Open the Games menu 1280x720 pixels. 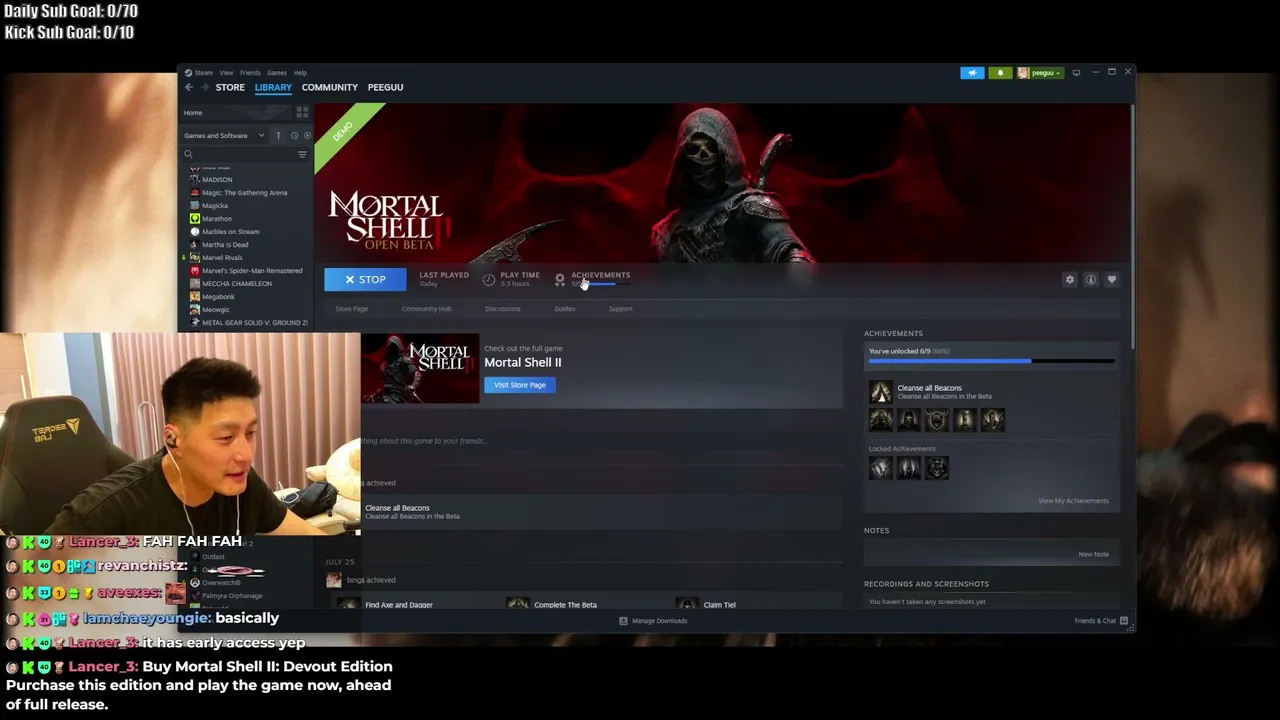coord(277,73)
